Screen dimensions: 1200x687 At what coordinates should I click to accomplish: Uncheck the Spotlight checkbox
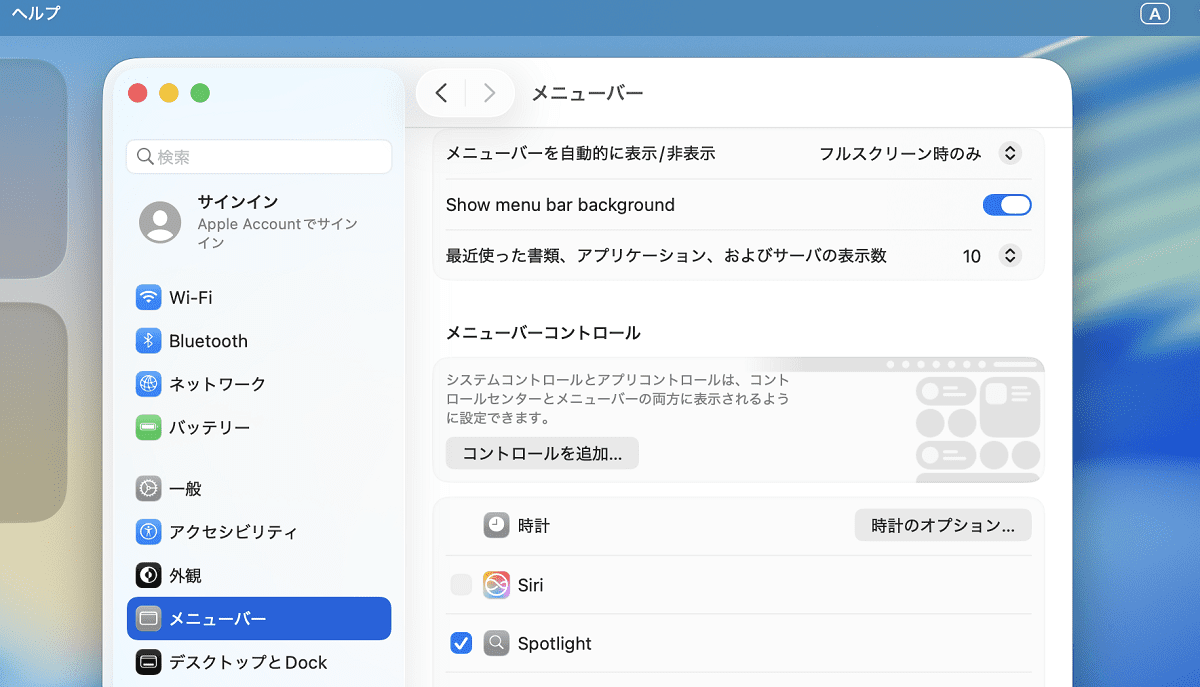tap(461, 643)
